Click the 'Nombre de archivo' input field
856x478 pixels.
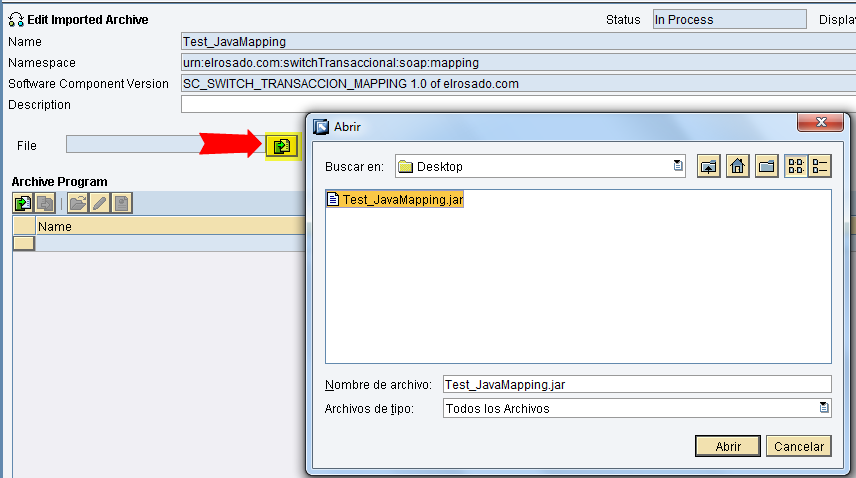637,384
